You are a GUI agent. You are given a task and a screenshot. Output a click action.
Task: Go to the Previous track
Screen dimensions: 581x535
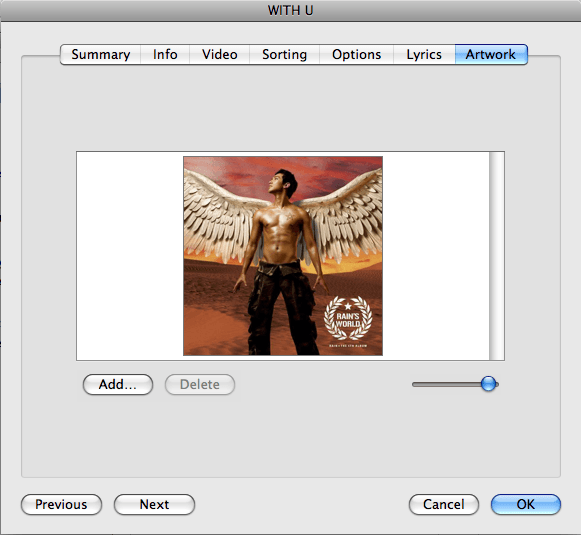coord(61,504)
